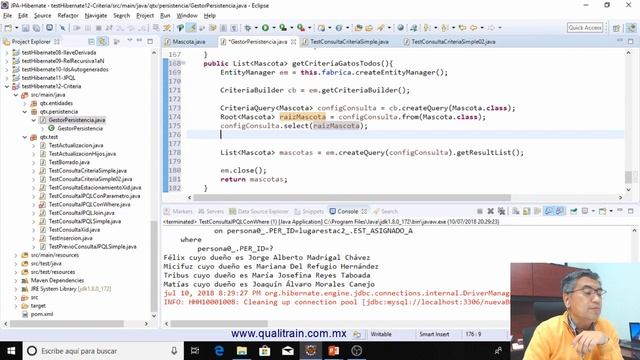Collapse the testHibernate12-Criteria project

[x=7, y=86]
